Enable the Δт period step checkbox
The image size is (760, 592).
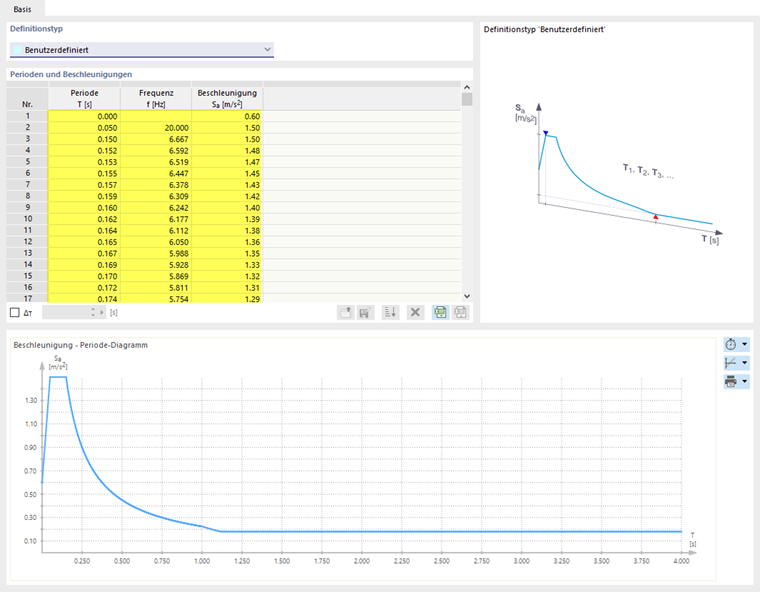15,313
